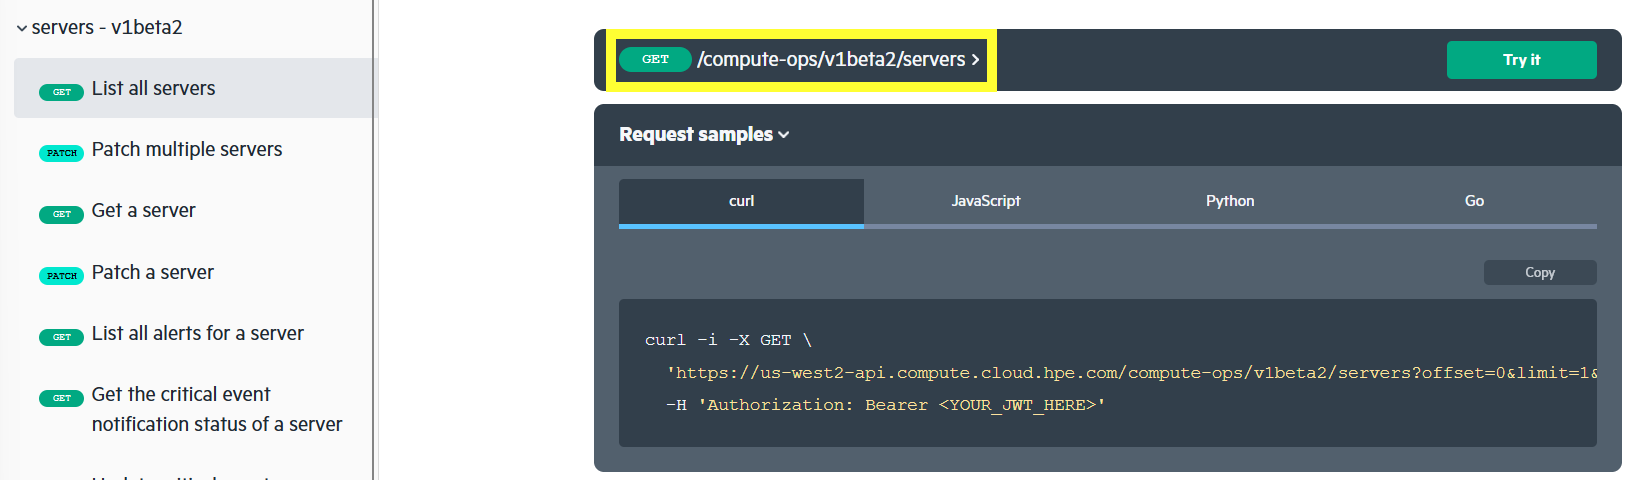Click the us-west2-api URL in code sample
1634x480 pixels.
(1132, 372)
